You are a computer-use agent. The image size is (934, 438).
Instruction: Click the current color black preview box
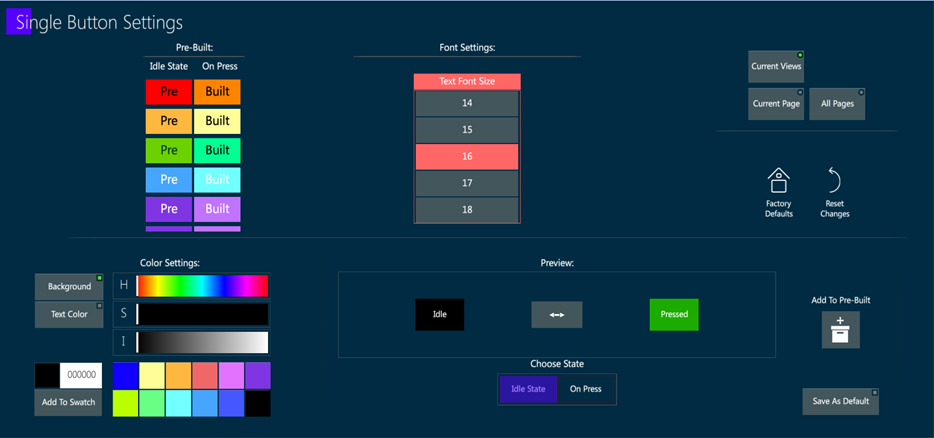[x=47, y=375]
